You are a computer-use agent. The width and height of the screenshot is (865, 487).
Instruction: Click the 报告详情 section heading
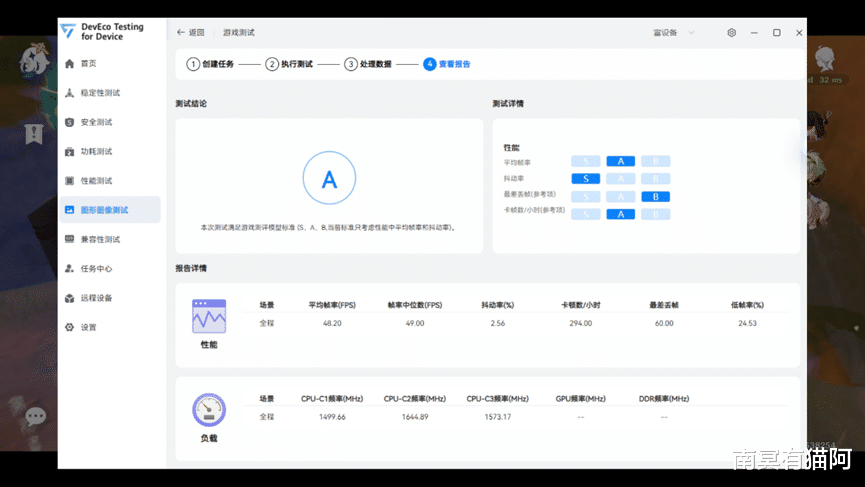pyautogui.click(x=191, y=269)
